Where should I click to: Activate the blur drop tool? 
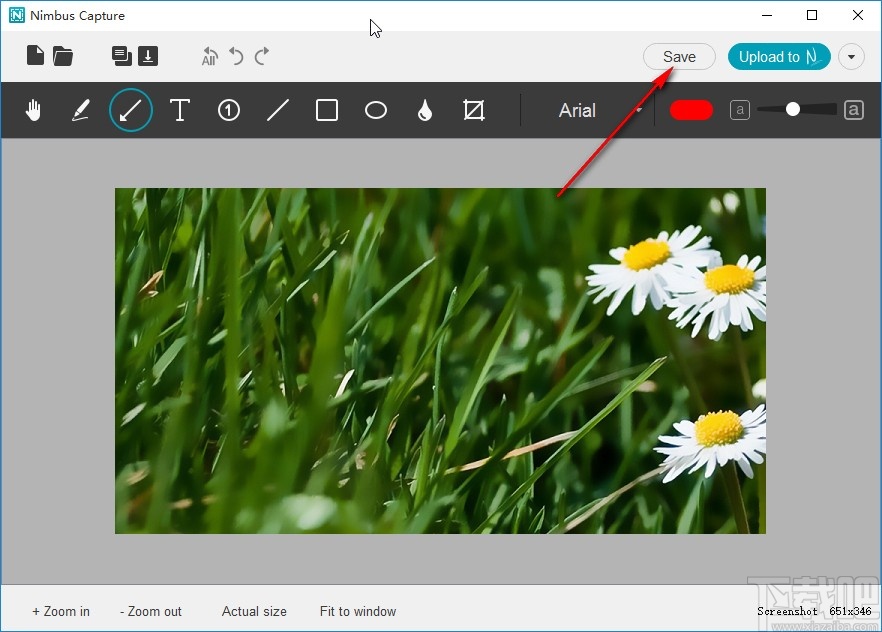pyautogui.click(x=425, y=111)
